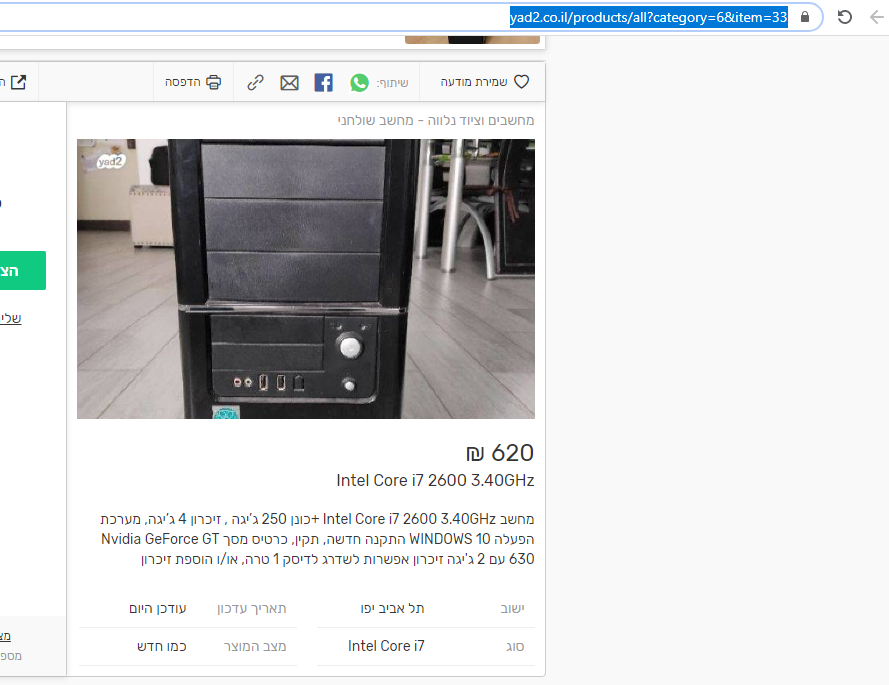Screen dimensions: 889x685
Task: Click the green call-to-action button
Action: (23, 270)
